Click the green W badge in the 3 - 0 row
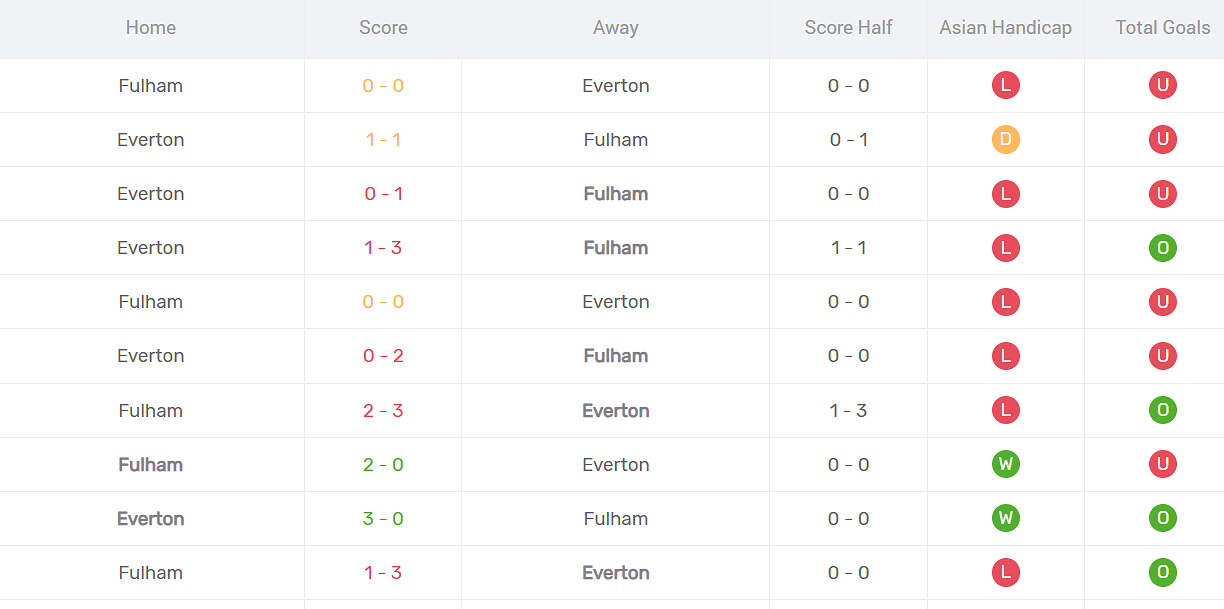1224x609 pixels. pos(1005,518)
